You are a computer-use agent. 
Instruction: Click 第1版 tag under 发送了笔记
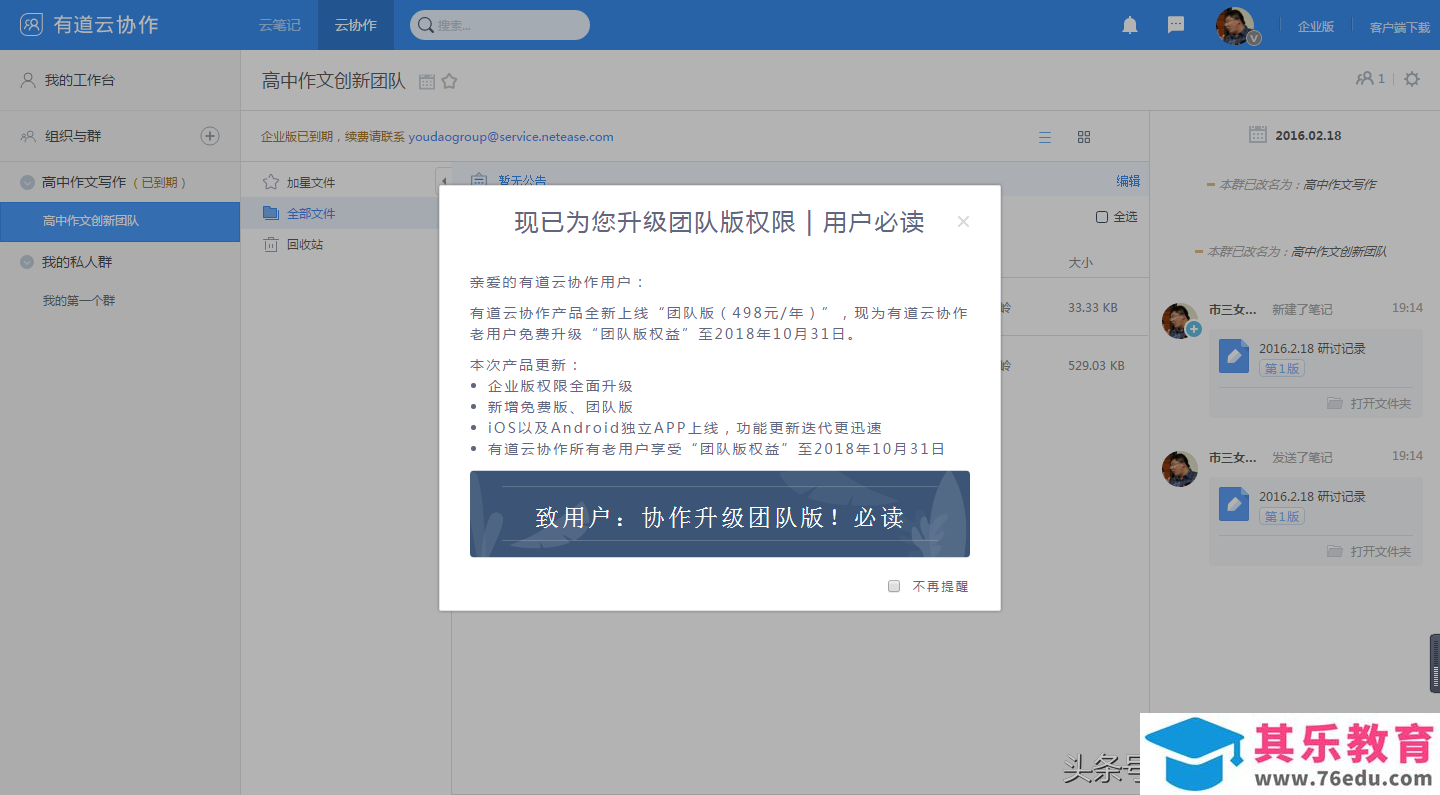click(1282, 517)
